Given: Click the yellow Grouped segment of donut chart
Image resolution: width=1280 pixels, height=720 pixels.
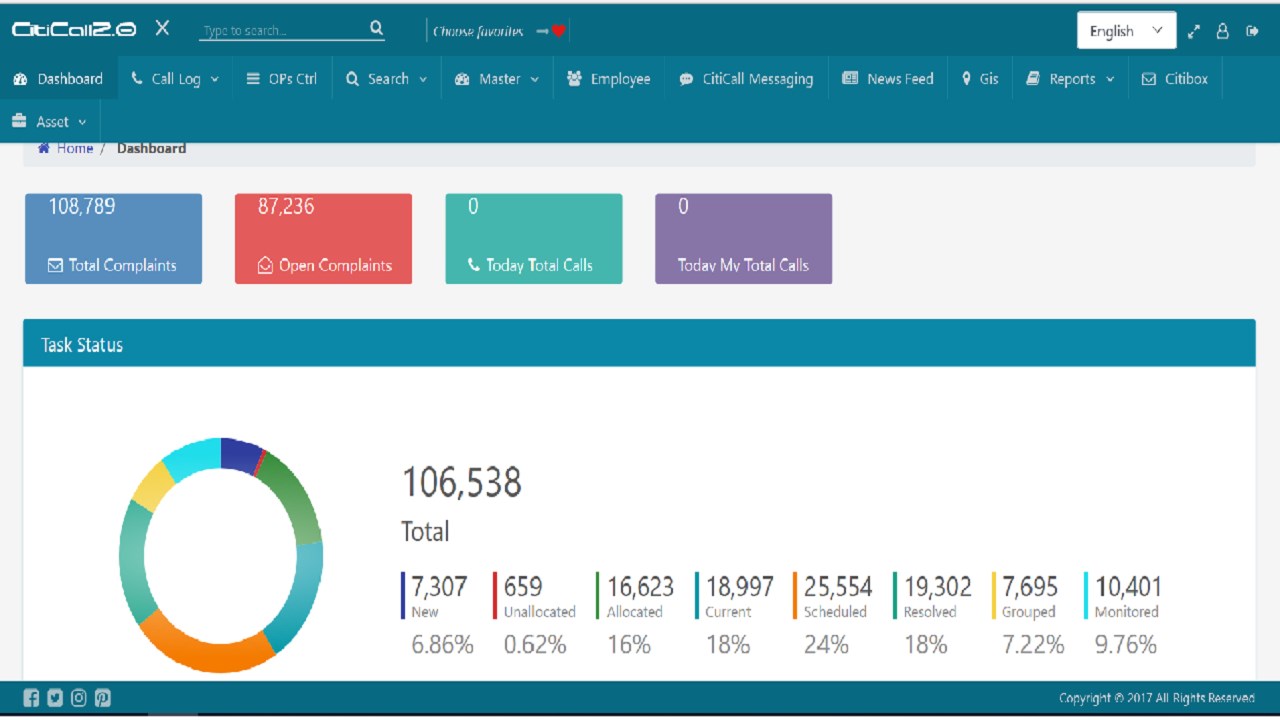Looking at the screenshot, I should [154, 485].
